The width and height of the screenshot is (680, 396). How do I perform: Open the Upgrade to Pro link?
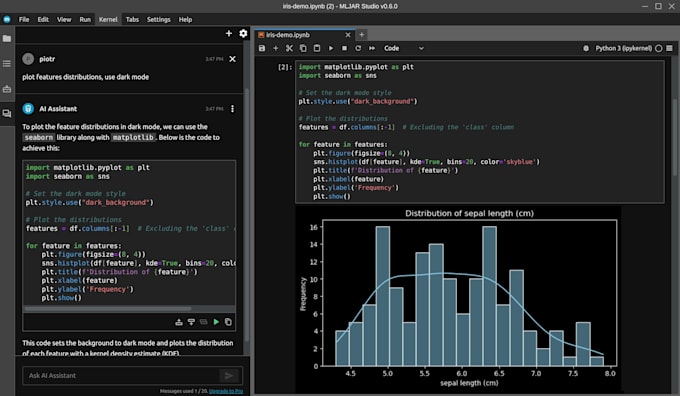click(226, 391)
